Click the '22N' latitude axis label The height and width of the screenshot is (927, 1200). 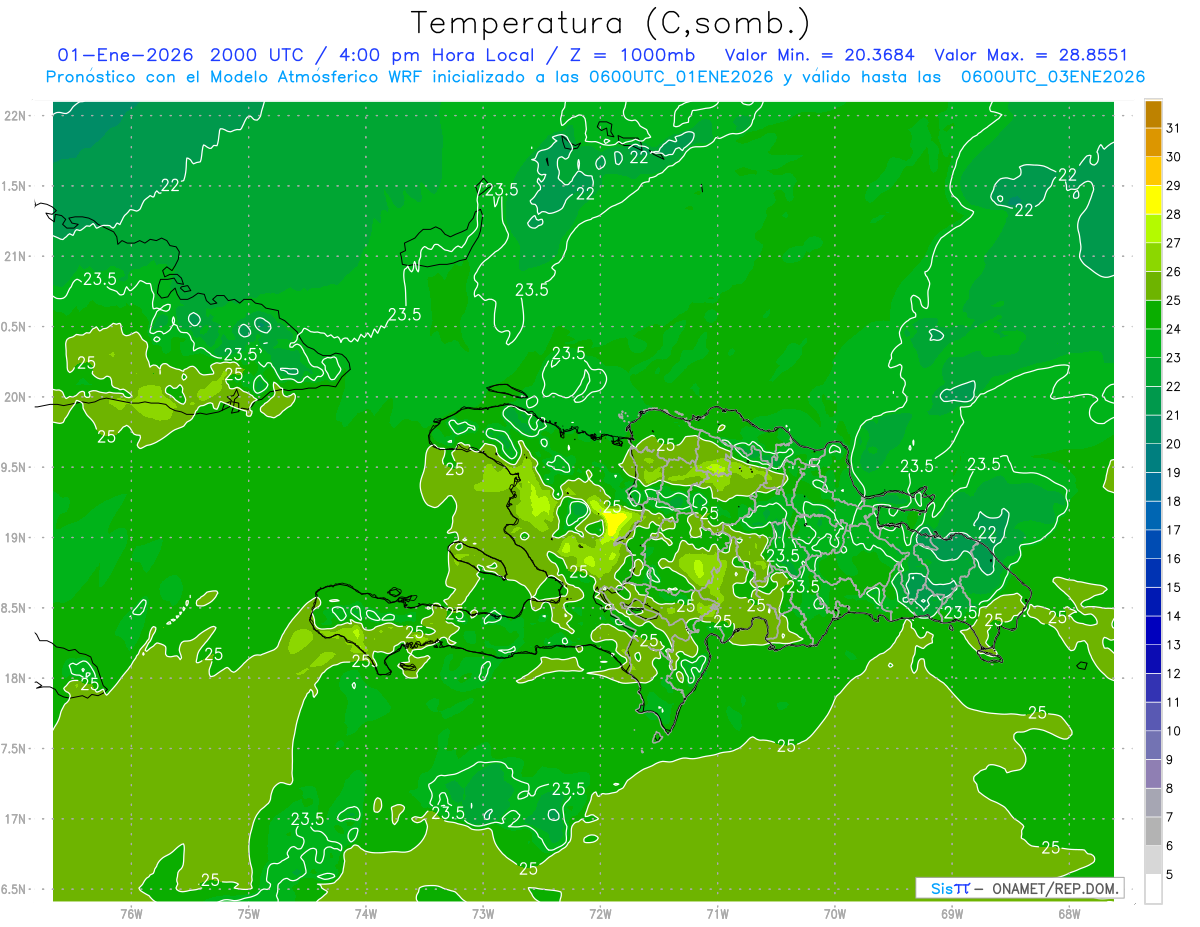(16, 116)
